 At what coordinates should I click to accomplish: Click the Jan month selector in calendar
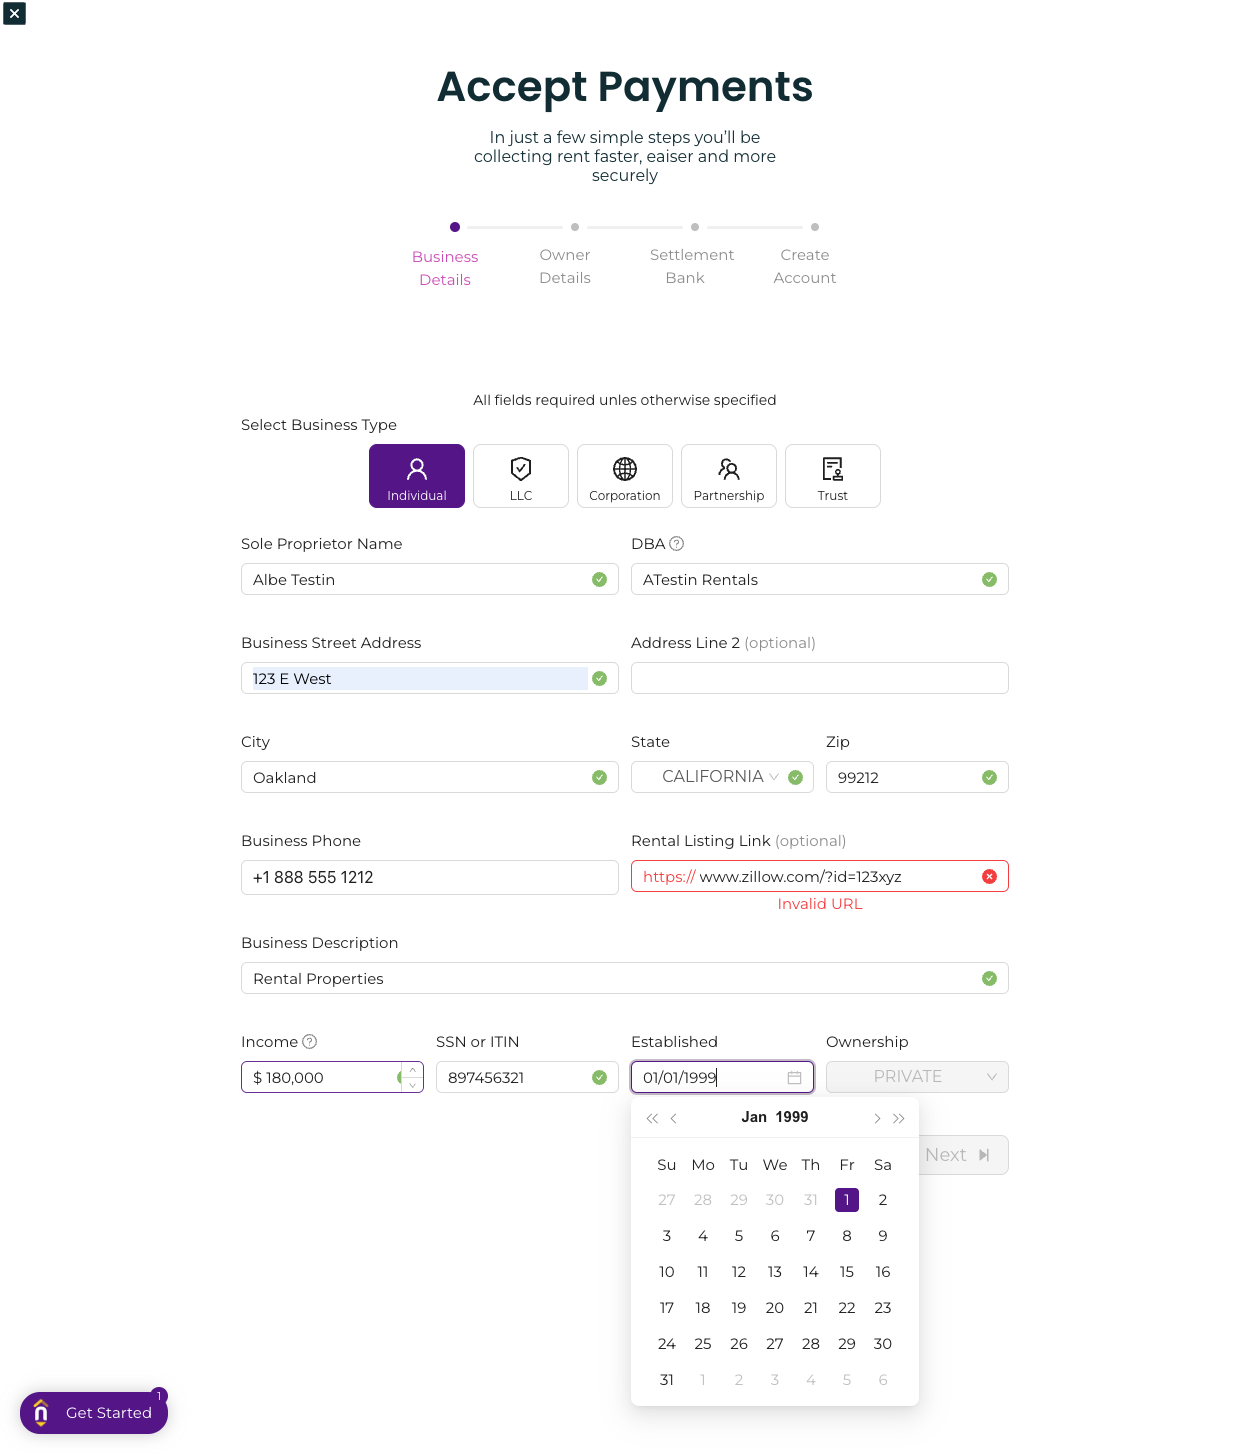click(754, 1117)
